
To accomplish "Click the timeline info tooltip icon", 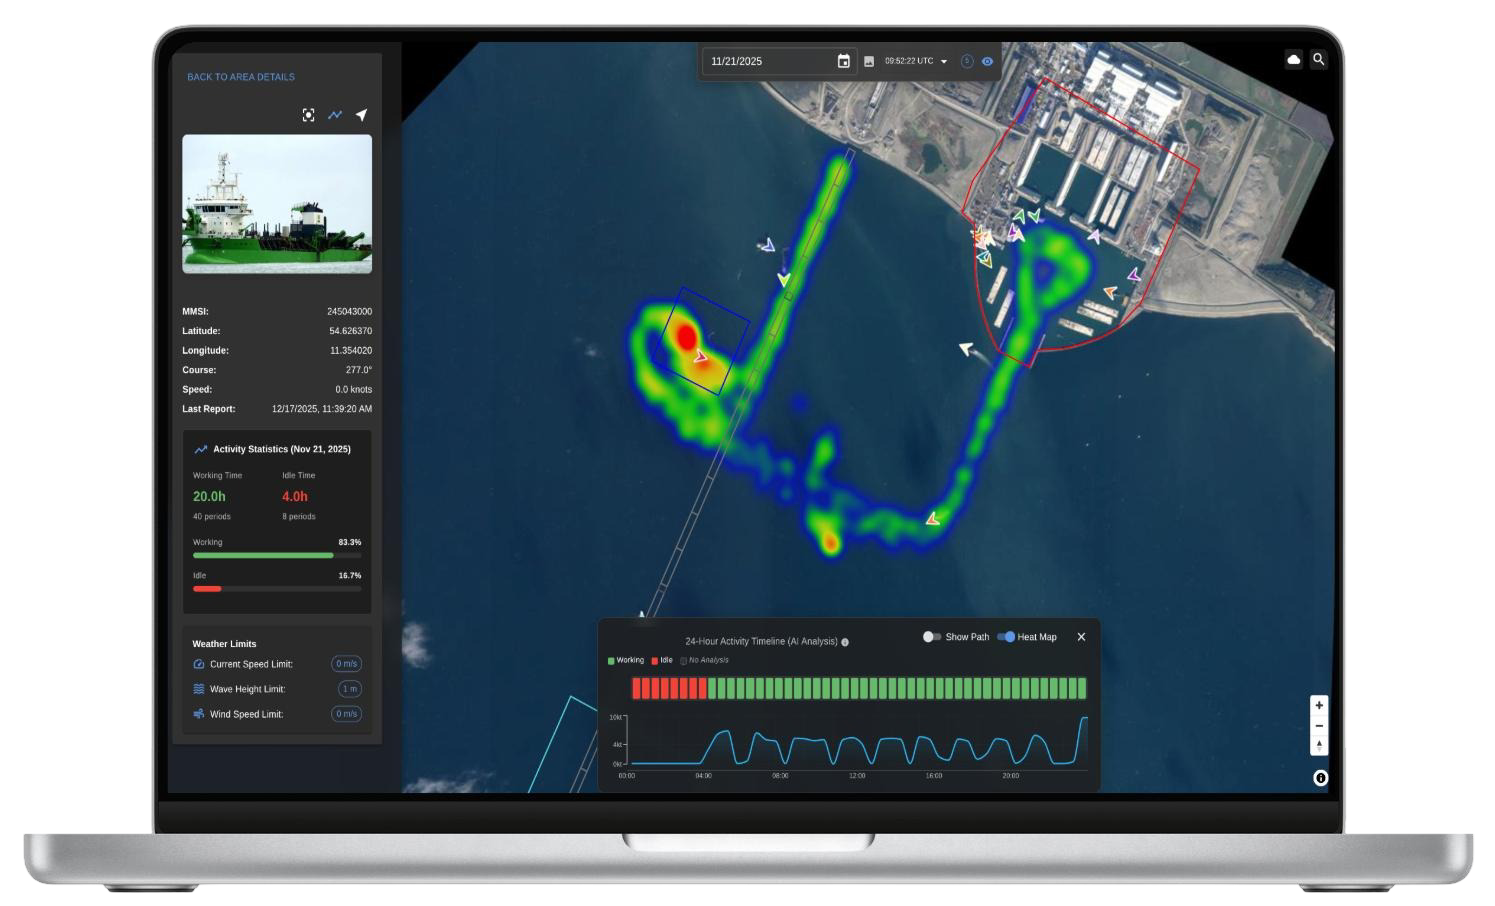I will [x=845, y=642].
